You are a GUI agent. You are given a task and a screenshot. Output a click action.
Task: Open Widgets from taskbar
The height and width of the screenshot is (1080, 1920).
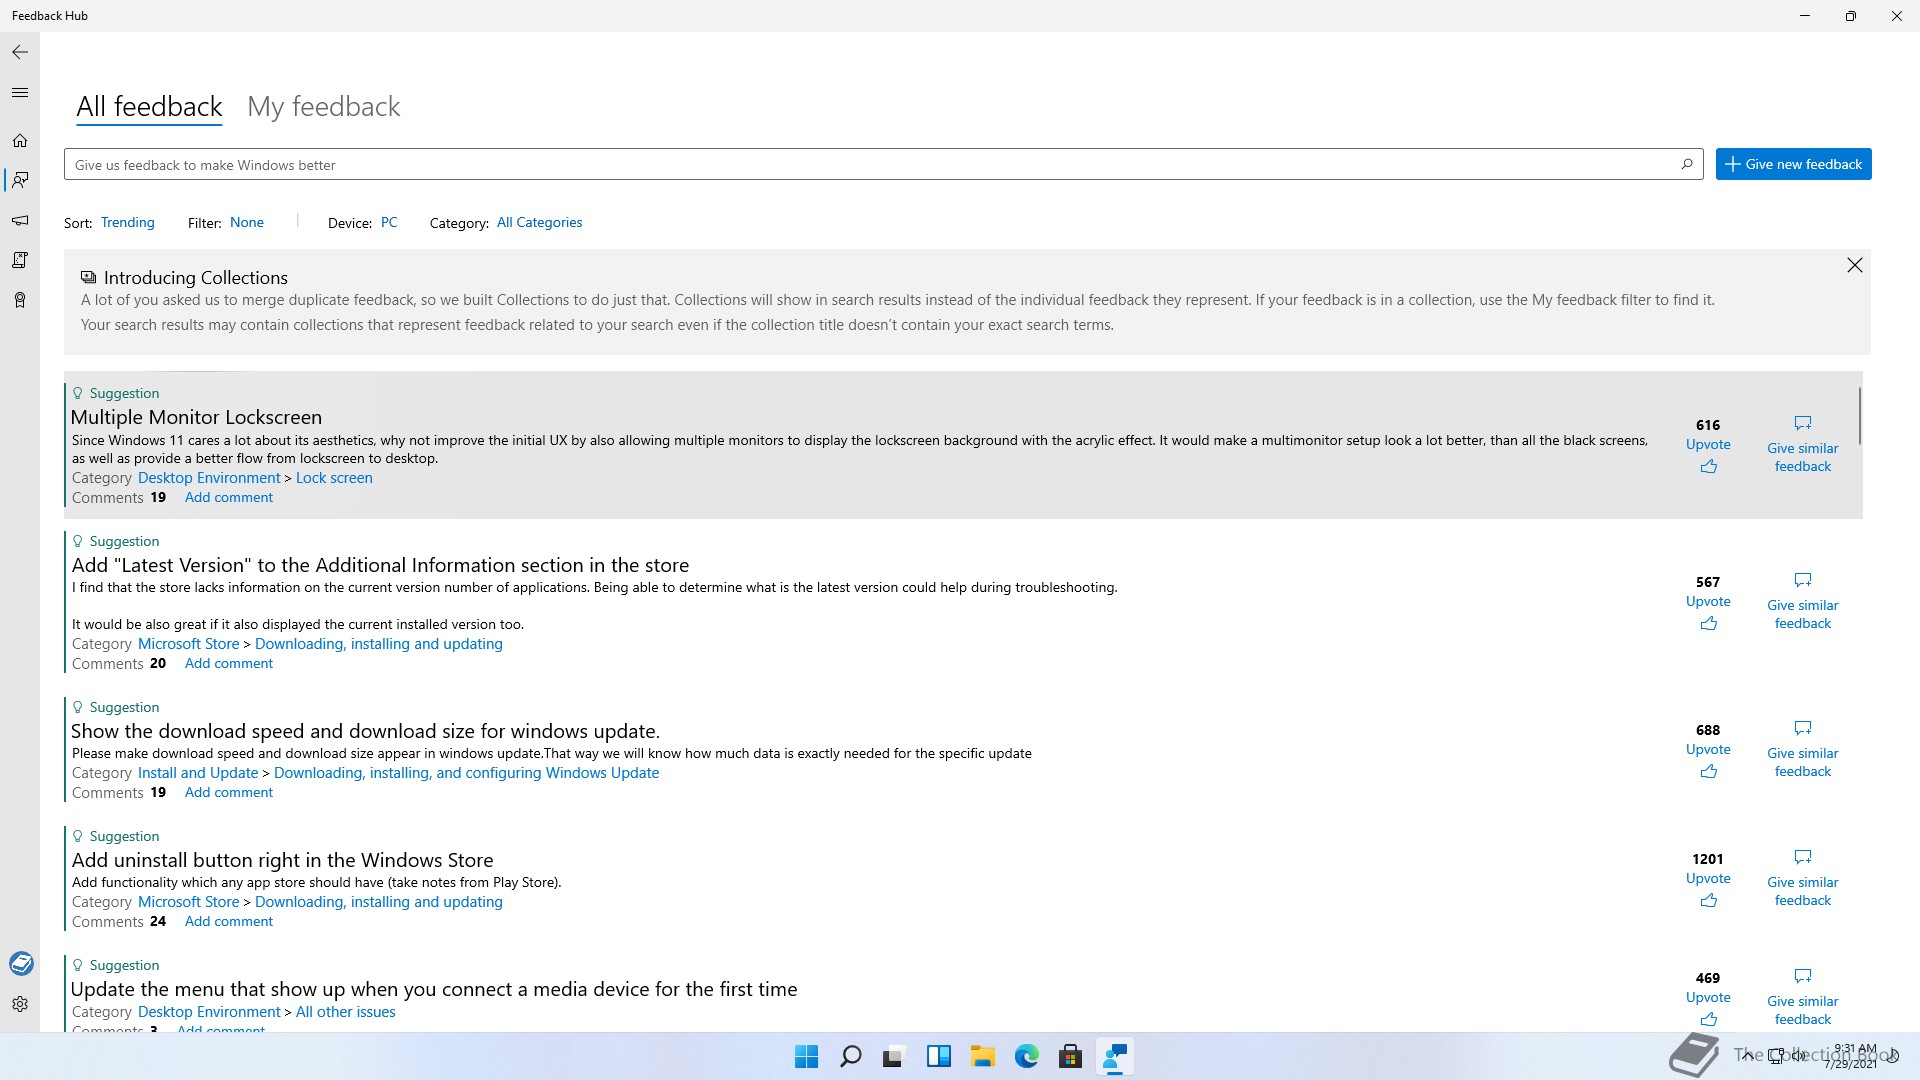[939, 1056]
